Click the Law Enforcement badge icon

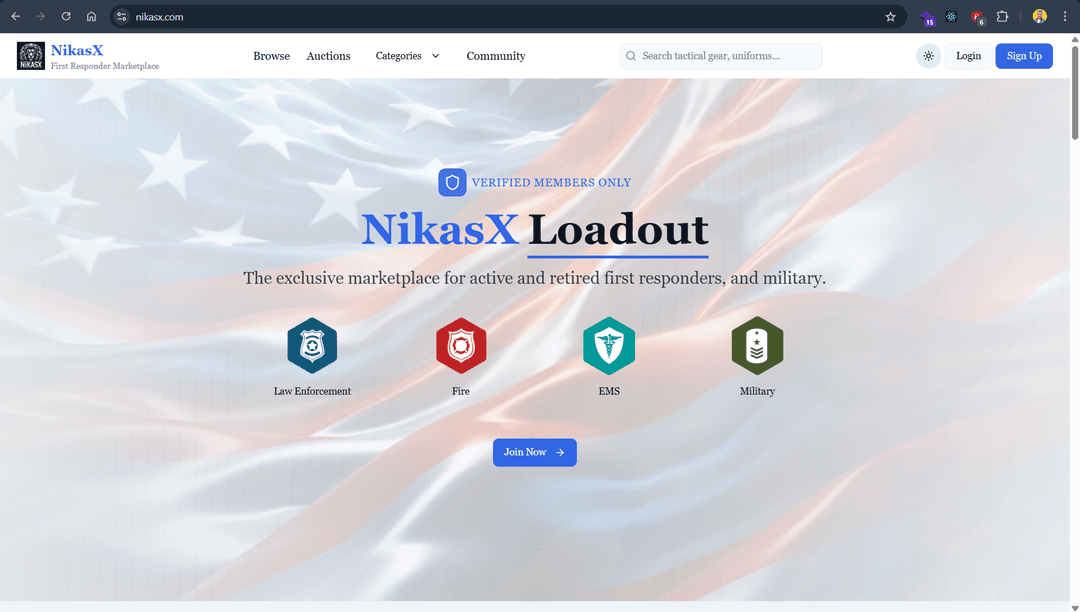[312, 346]
